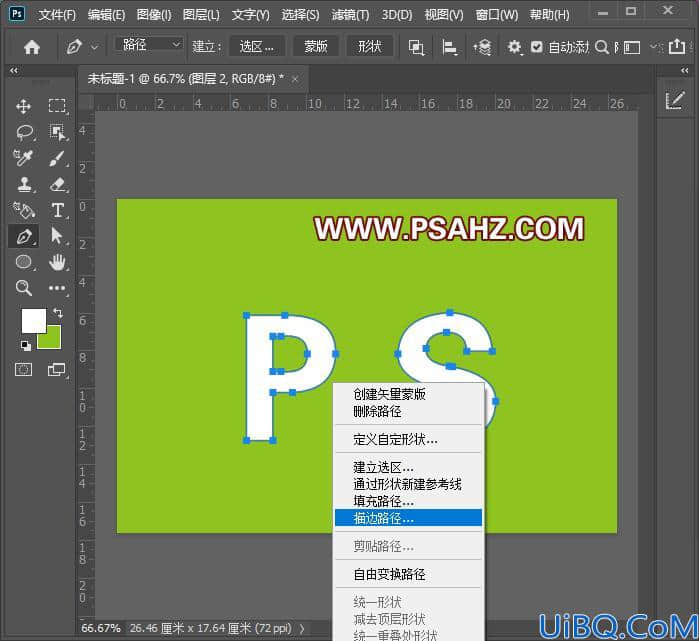The image size is (699, 641).
Task: Select the Brush tool
Action: point(57,158)
